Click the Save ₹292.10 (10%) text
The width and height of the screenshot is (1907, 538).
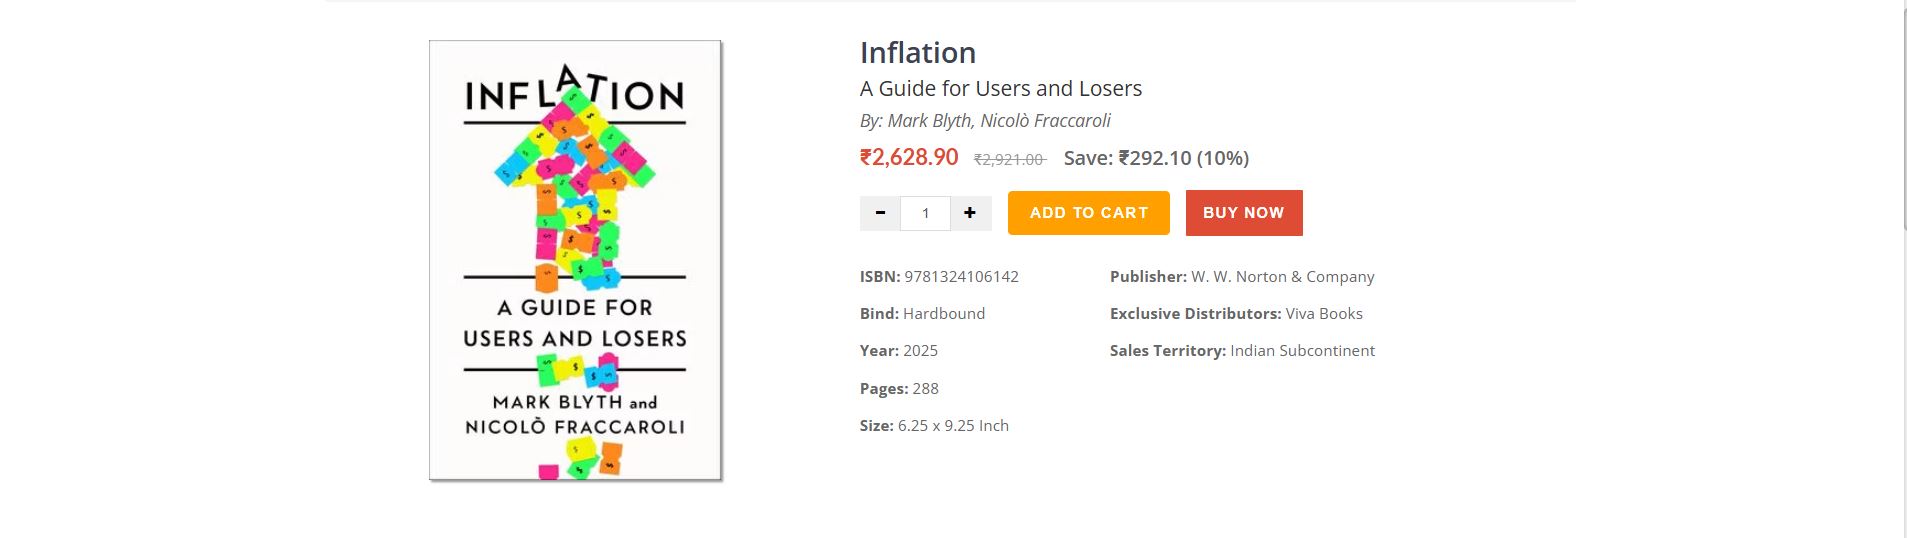[1156, 158]
